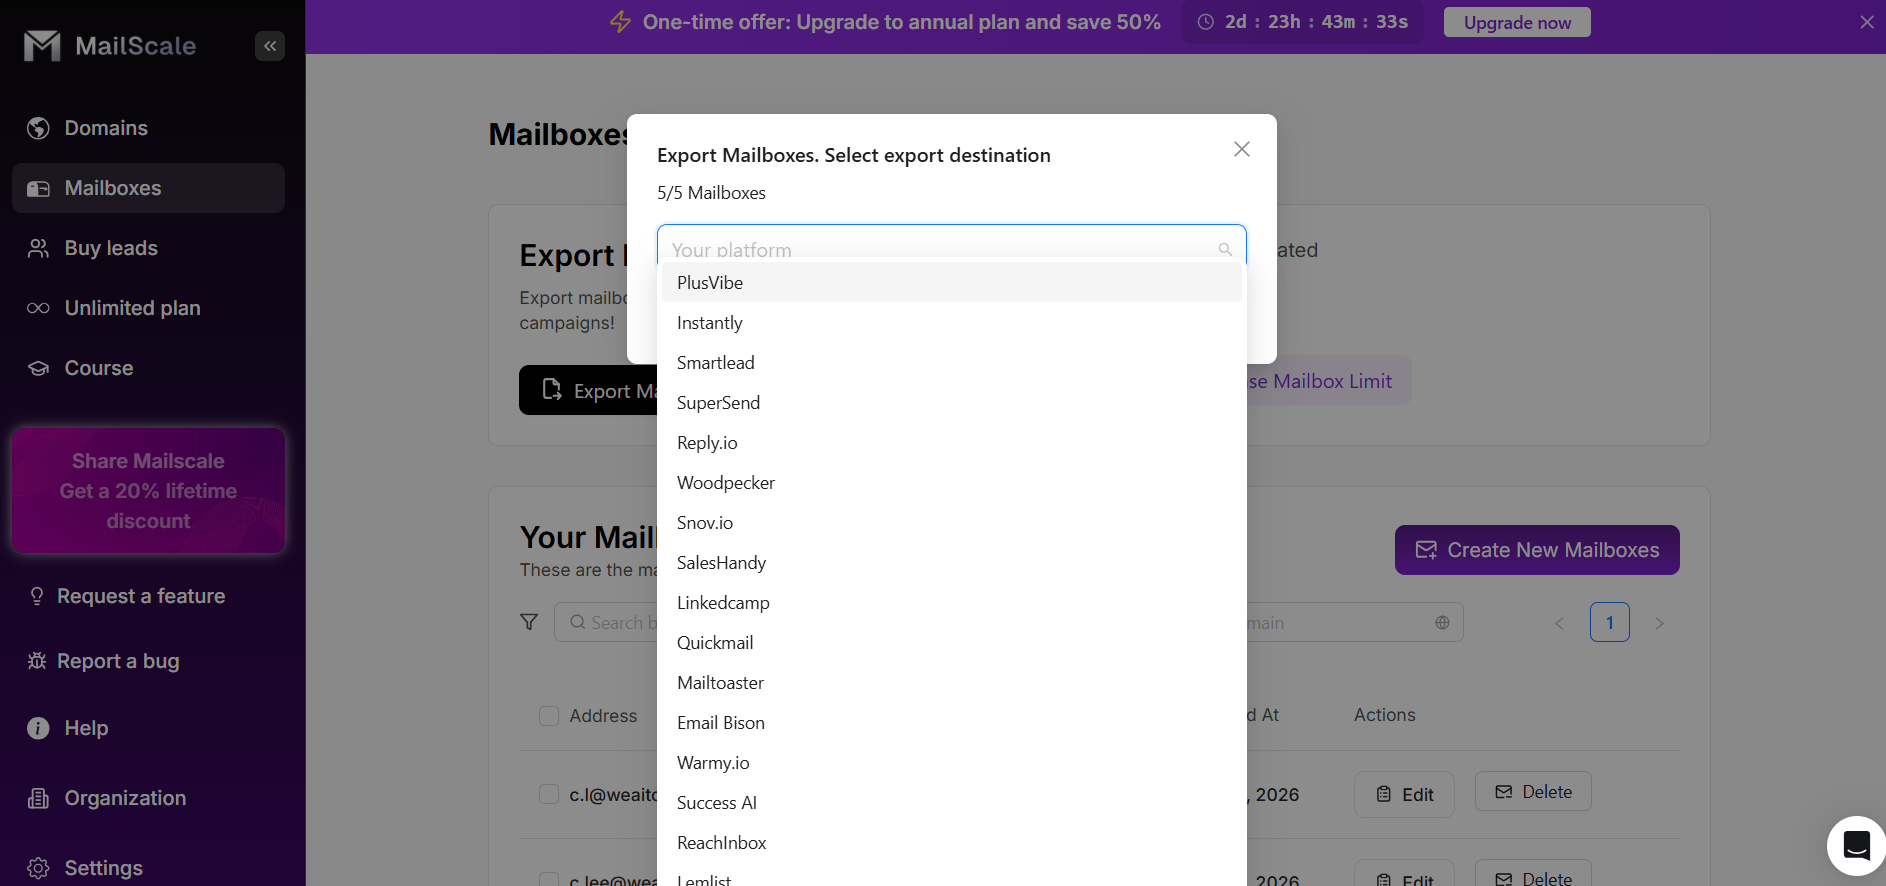Viewport: 1886px width, 886px height.
Task: Click the info icon beside Help
Action: click(38, 728)
